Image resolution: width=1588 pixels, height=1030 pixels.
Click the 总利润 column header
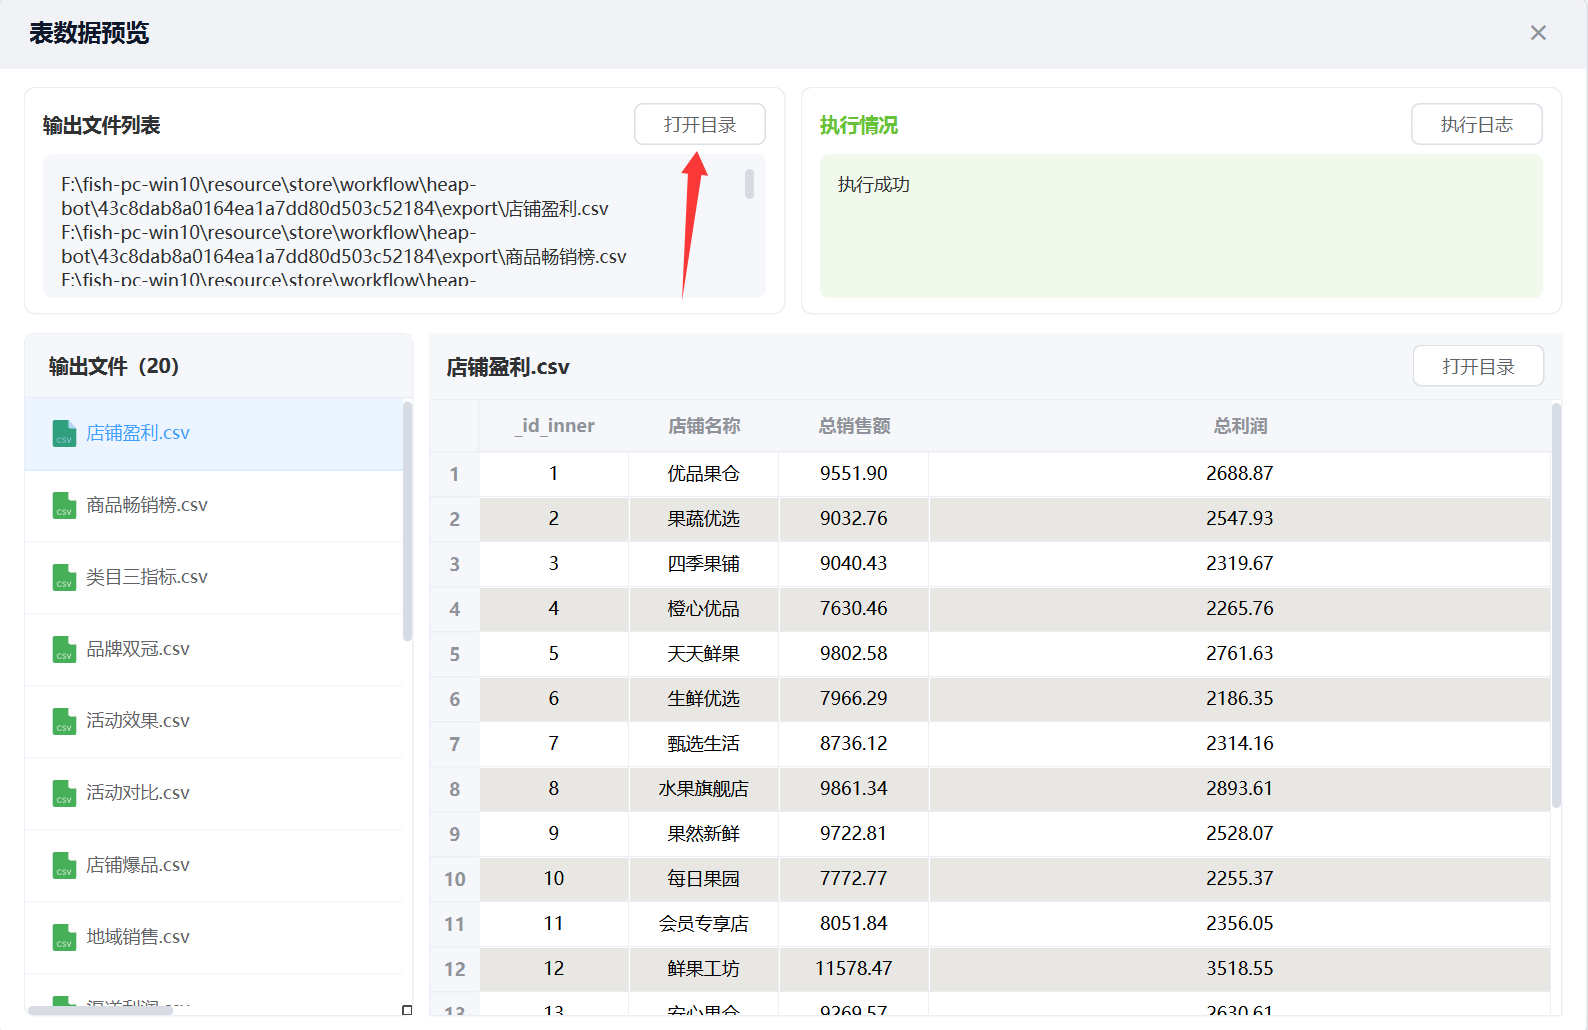(x=1239, y=426)
